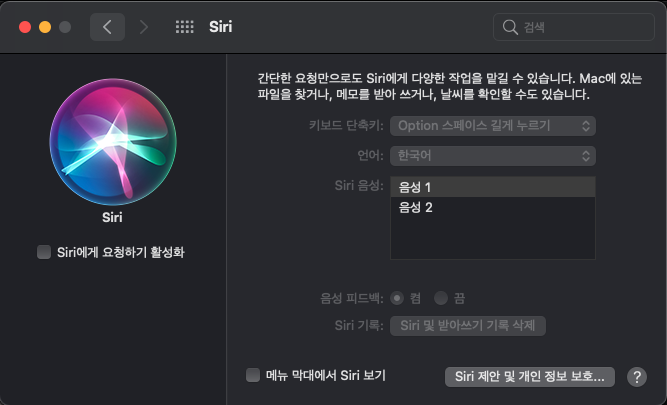Go back with the left chevron button

[x=107, y=27]
